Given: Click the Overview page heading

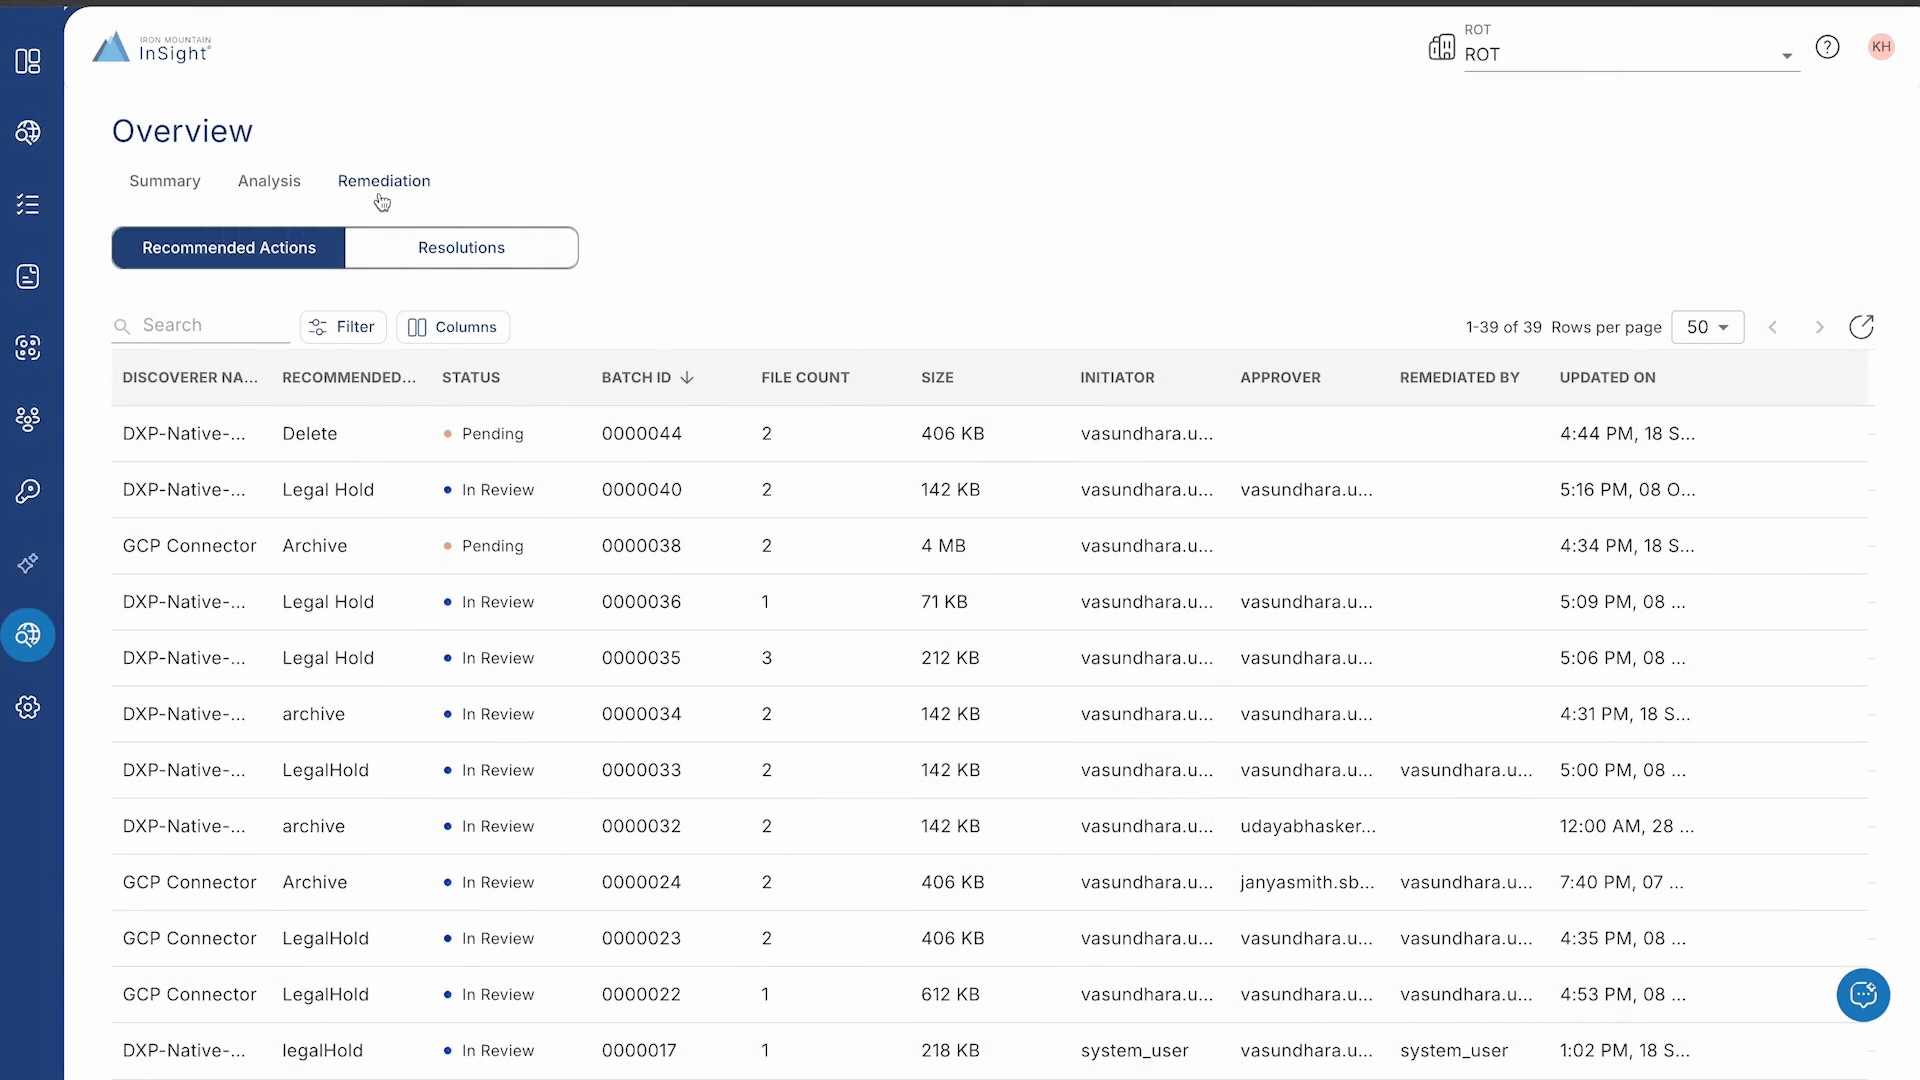Looking at the screenshot, I should (x=182, y=131).
